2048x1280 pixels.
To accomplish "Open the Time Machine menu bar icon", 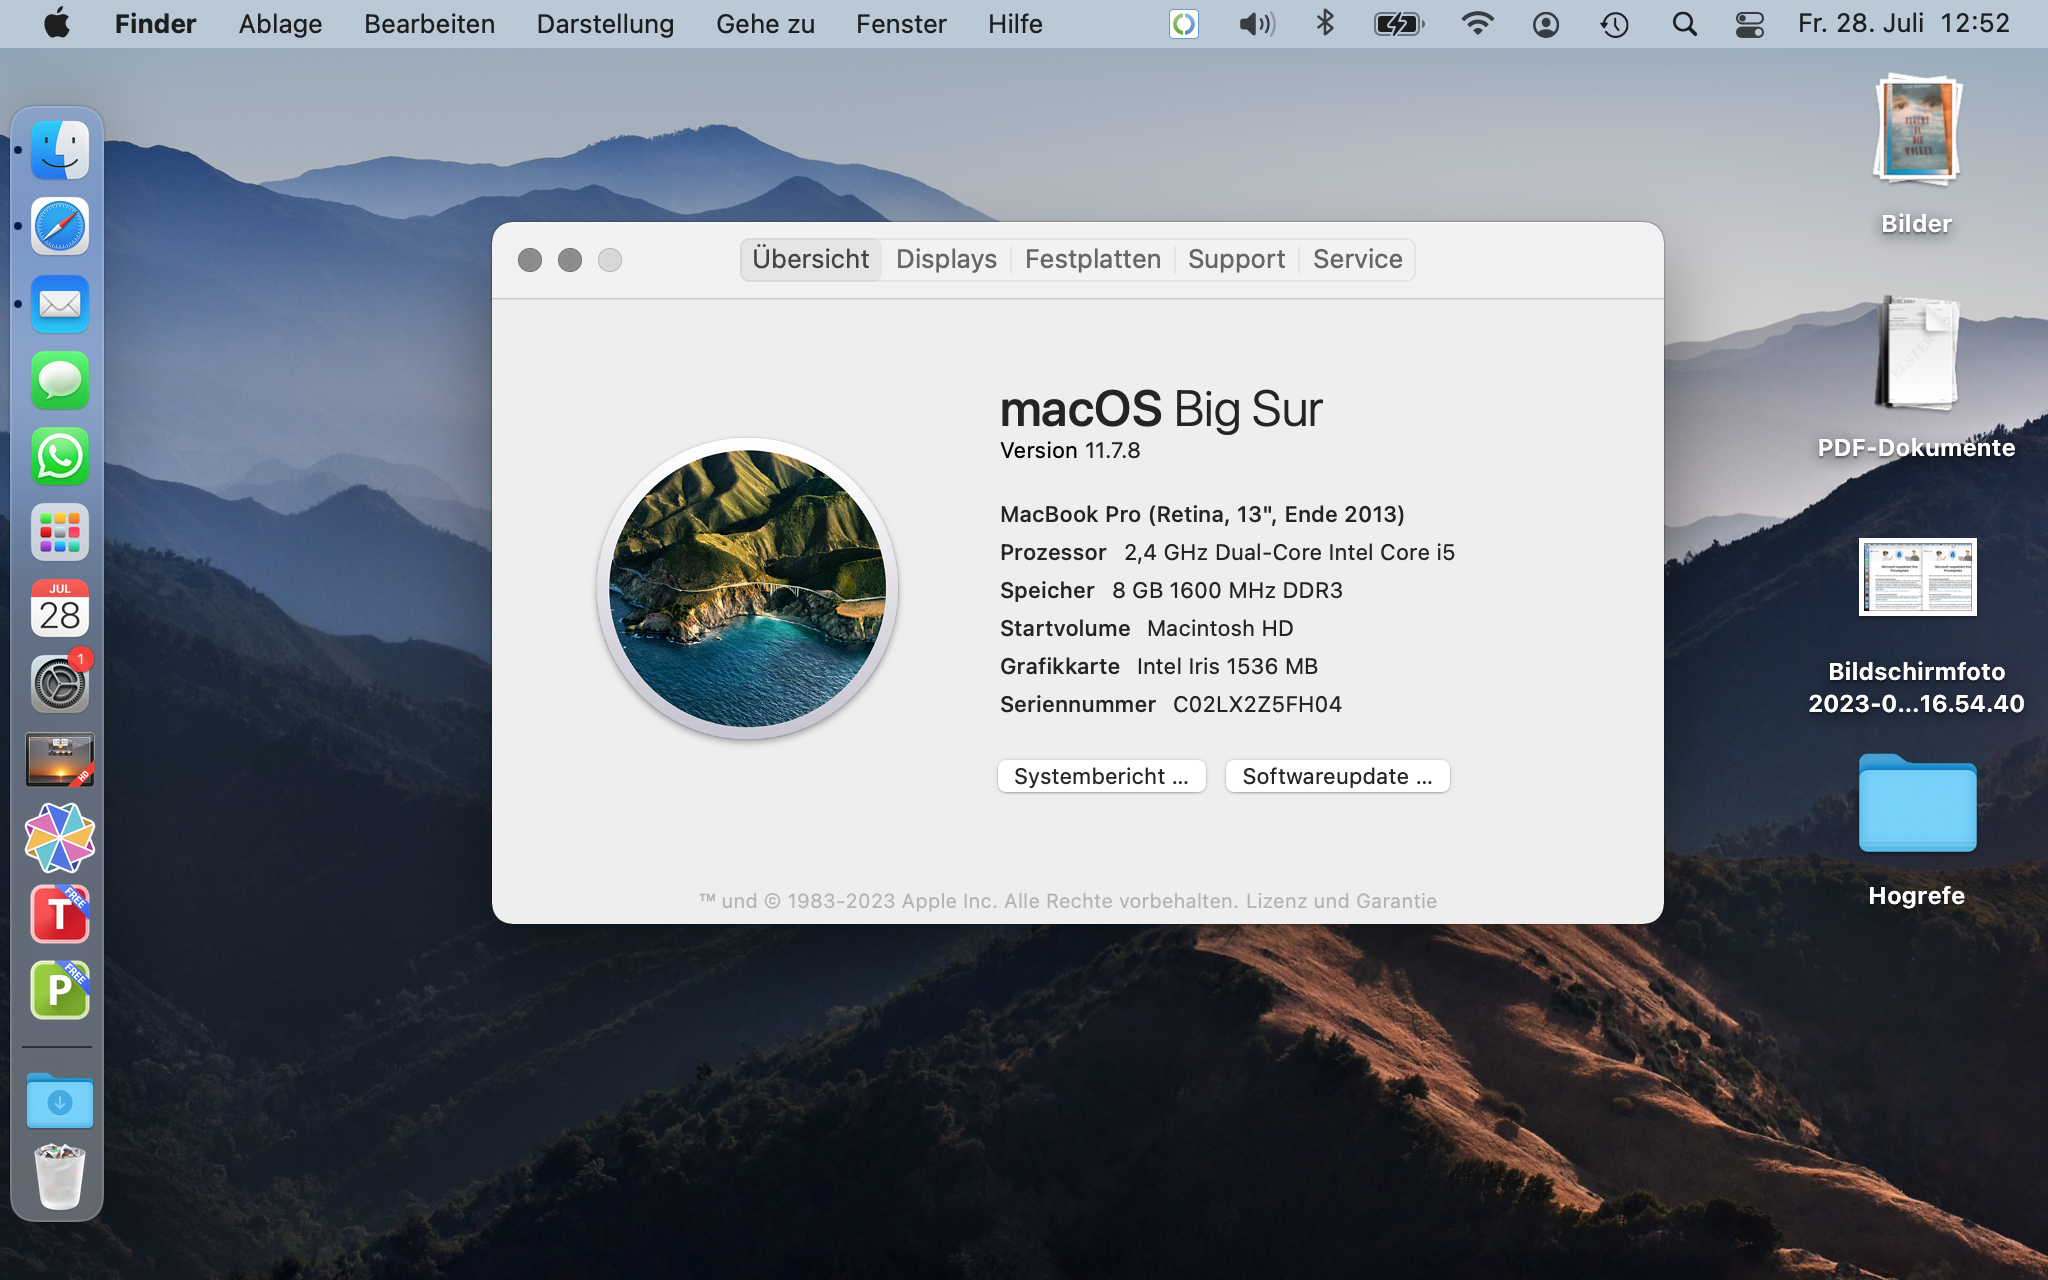I will point(1614,24).
